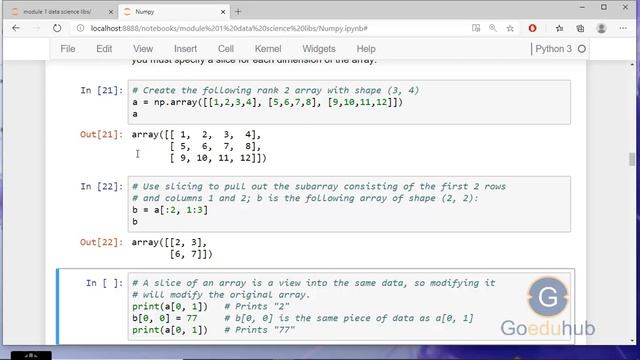Click the Out[22] array output text

click(x=172, y=248)
